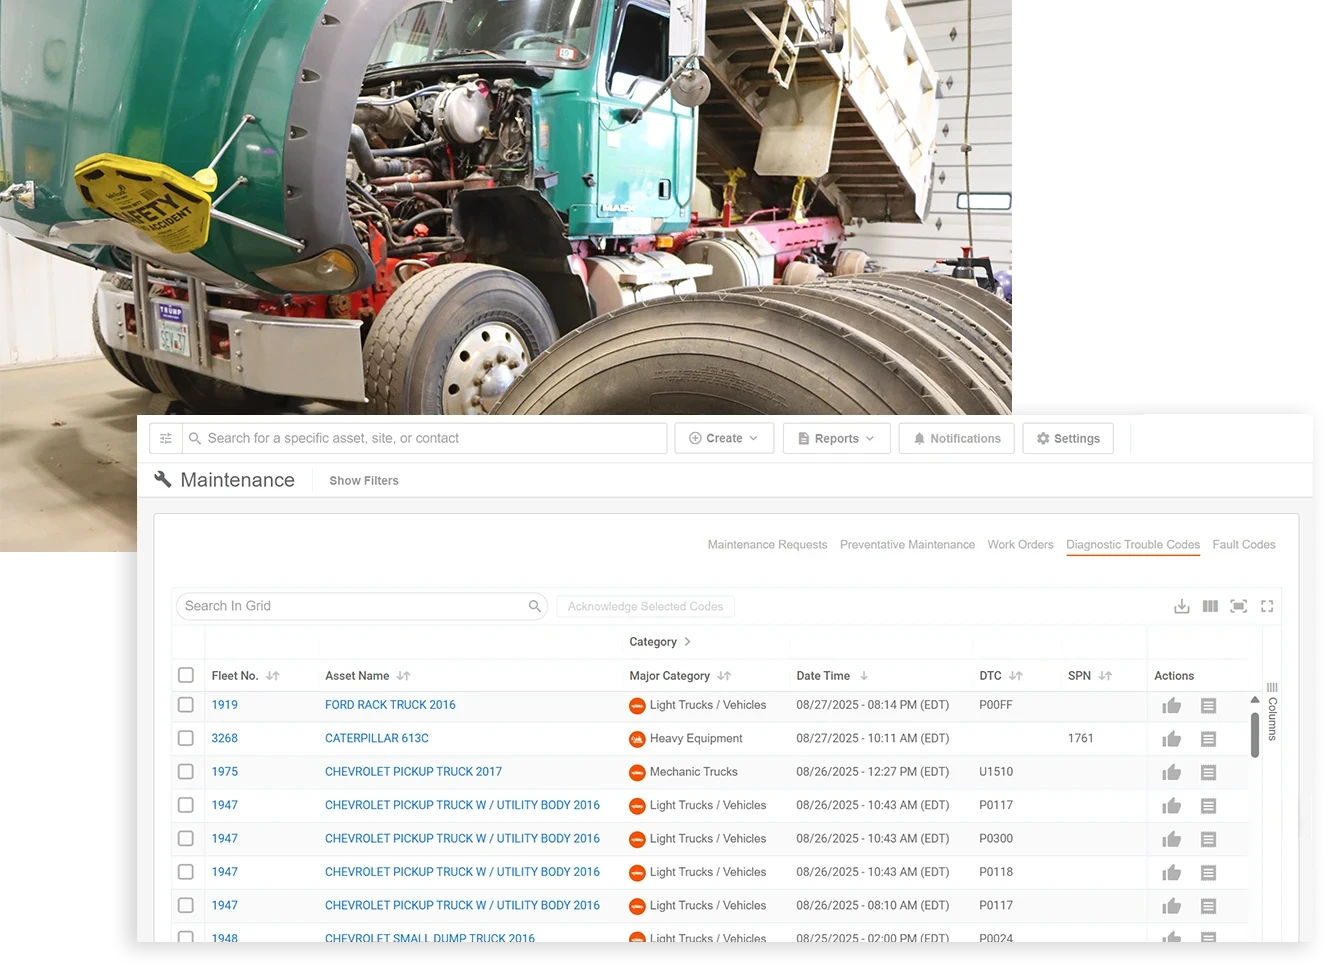Open the Create dropdown

click(x=723, y=438)
